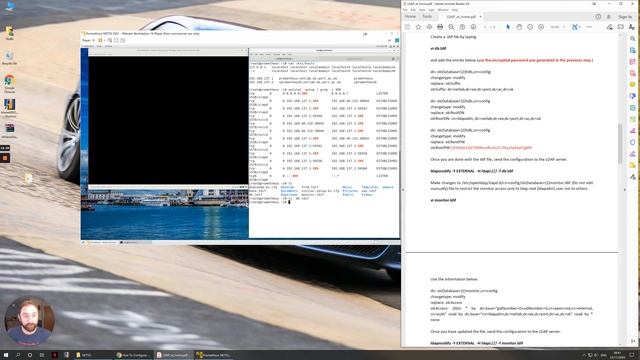Click the pink tool icon with 'Create a .ldif file'
The image size is (640, 360).
[x=632, y=62]
